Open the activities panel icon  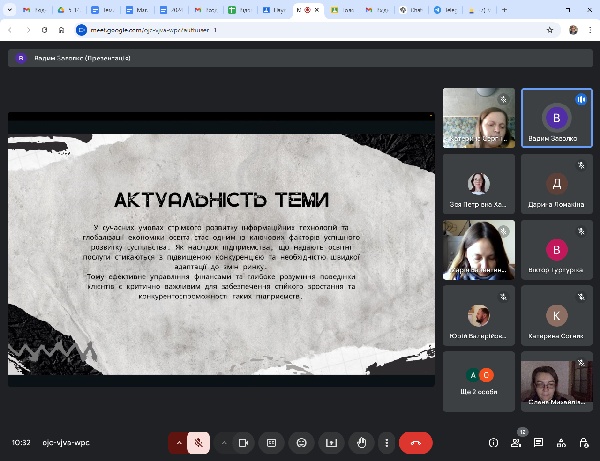click(x=562, y=442)
